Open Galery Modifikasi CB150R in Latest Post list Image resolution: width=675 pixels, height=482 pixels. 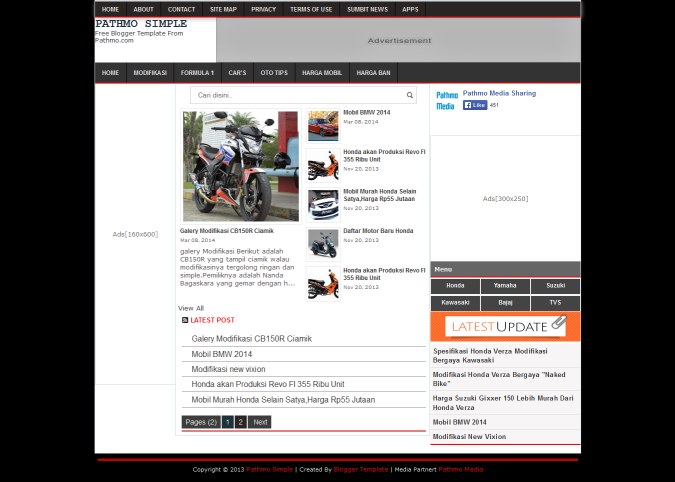pos(251,339)
